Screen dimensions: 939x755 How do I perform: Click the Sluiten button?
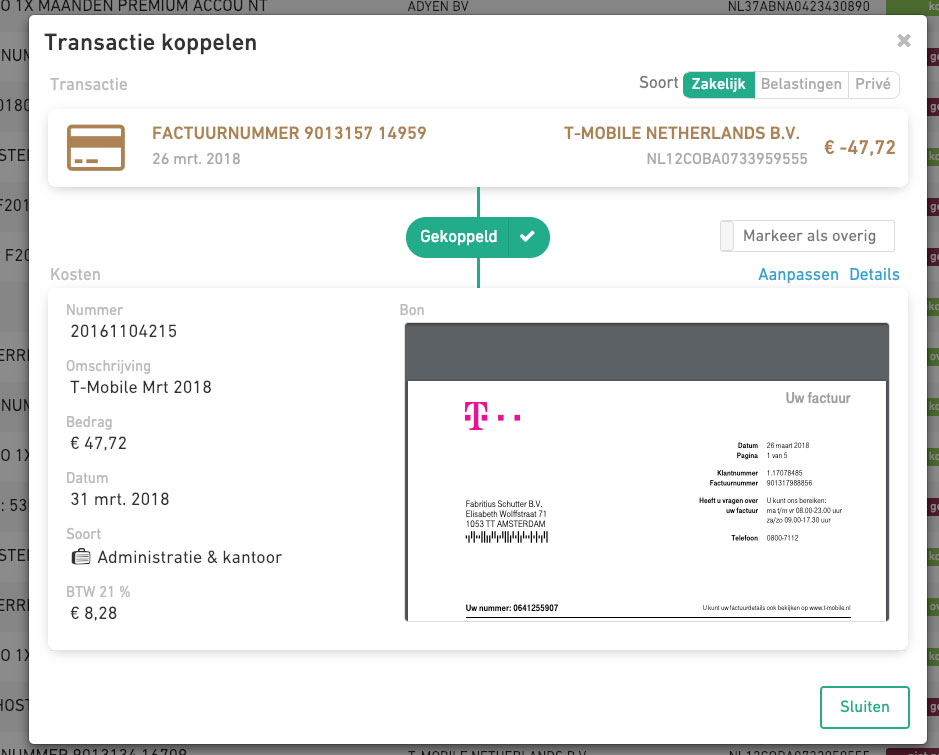click(865, 707)
